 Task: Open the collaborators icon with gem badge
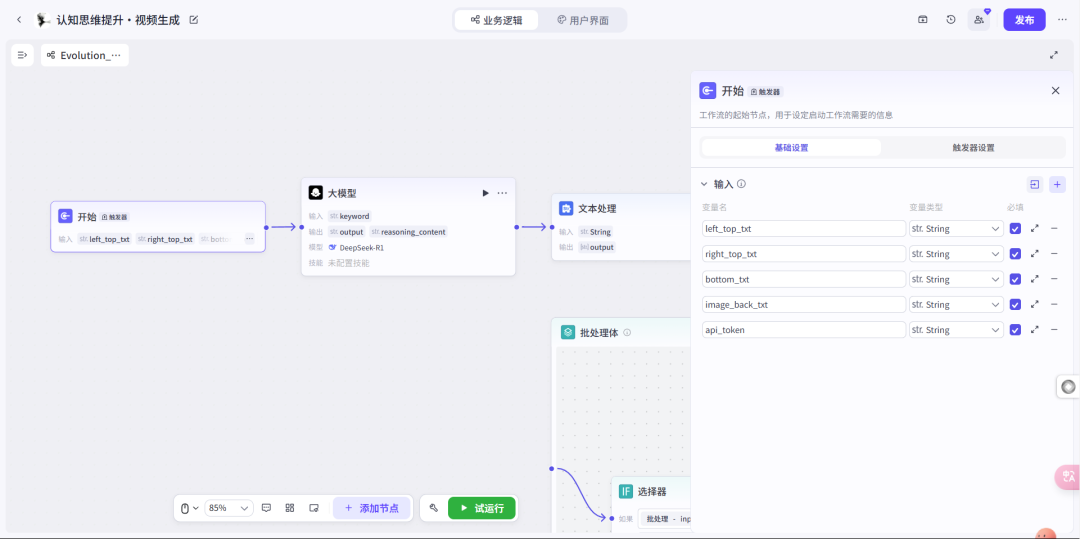(x=979, y=20)
